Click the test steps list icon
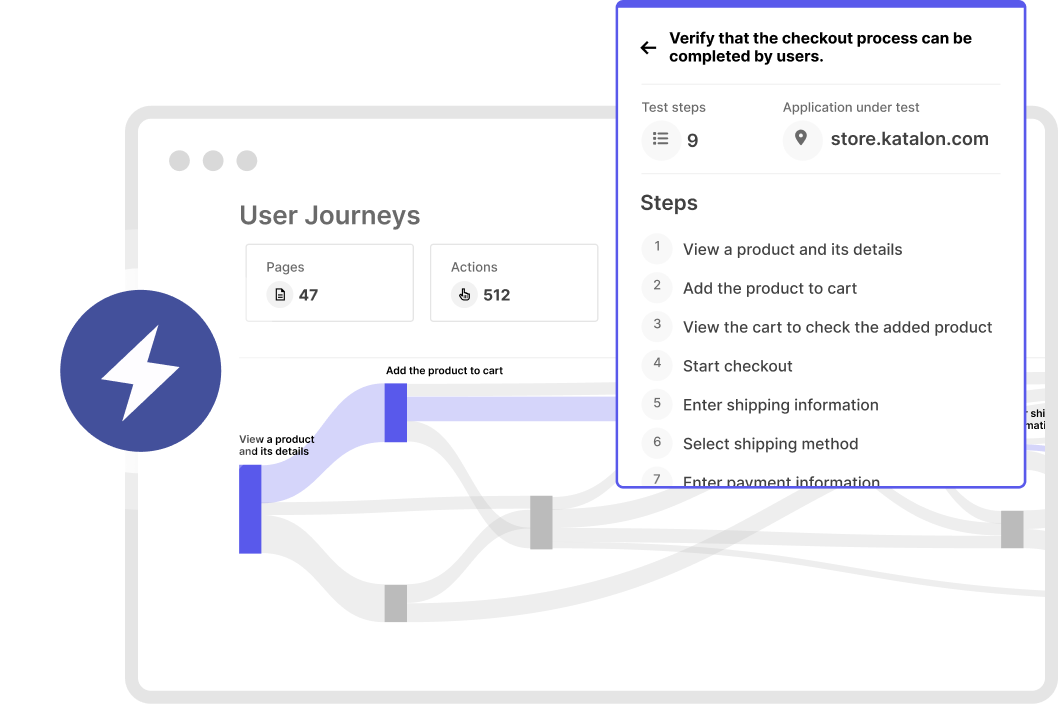The height and width of the screenshot is (704, 1058). coord(660,140)
